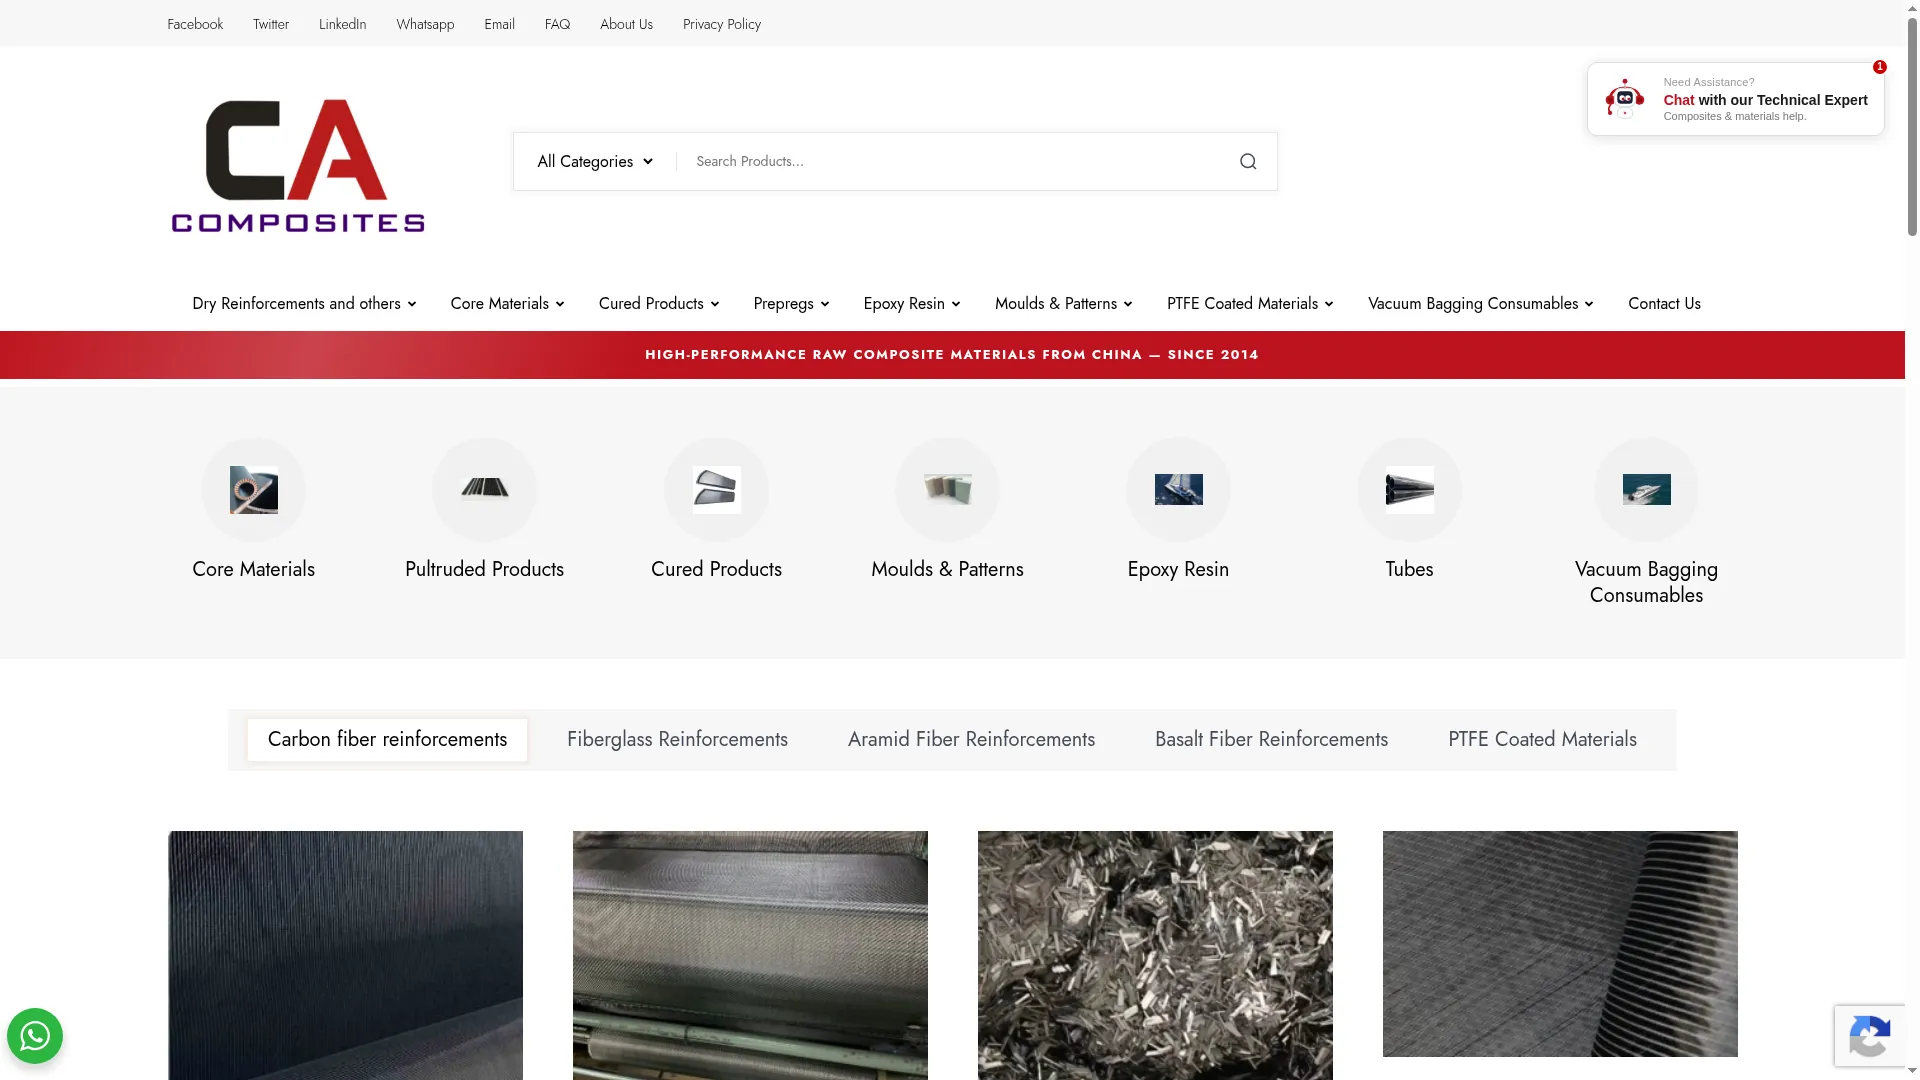Open the Facebook link
The height and width of the screenshot is (1080, 1920).
point(195,24)
